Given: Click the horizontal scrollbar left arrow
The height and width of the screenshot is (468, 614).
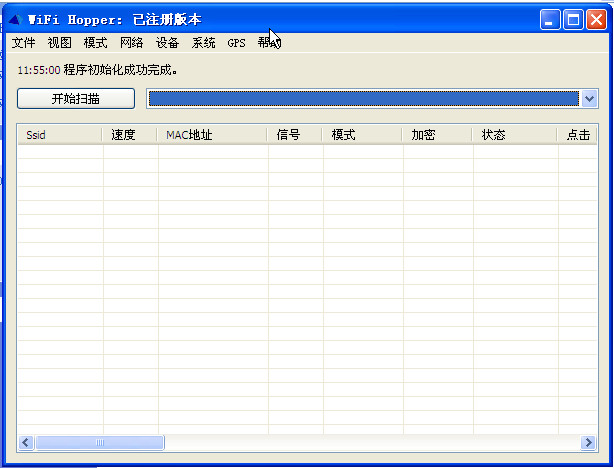Looking at the screenshot, I should pos(26,443).
